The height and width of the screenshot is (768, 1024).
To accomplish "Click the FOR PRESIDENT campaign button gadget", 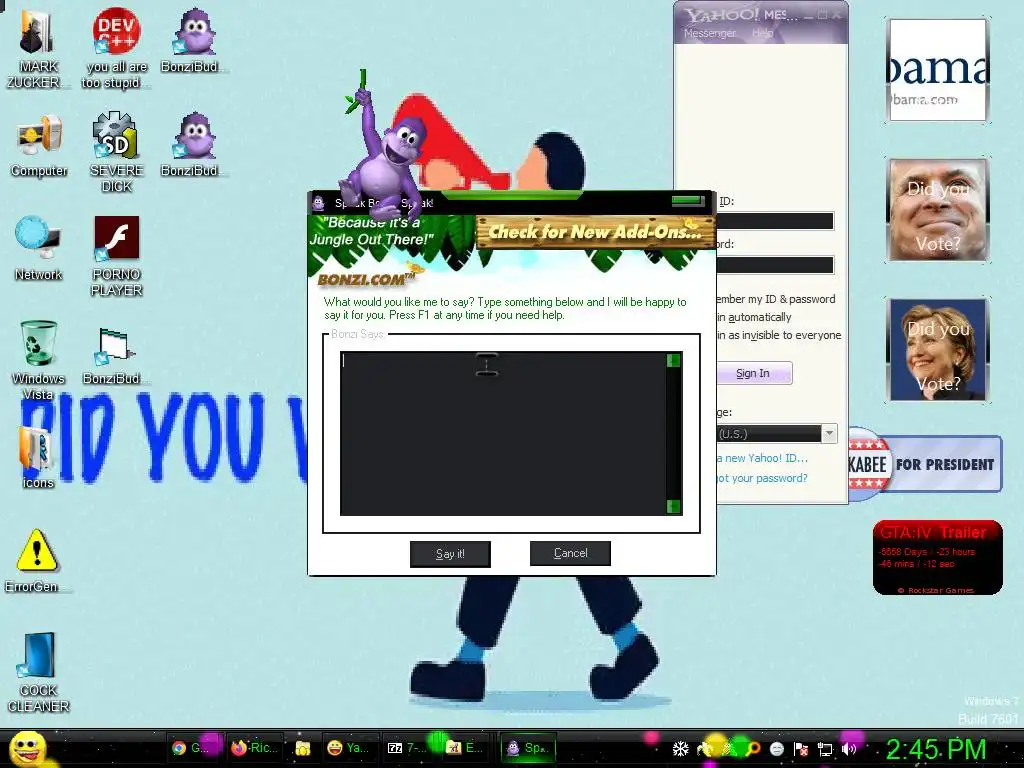I will point(925,464).
